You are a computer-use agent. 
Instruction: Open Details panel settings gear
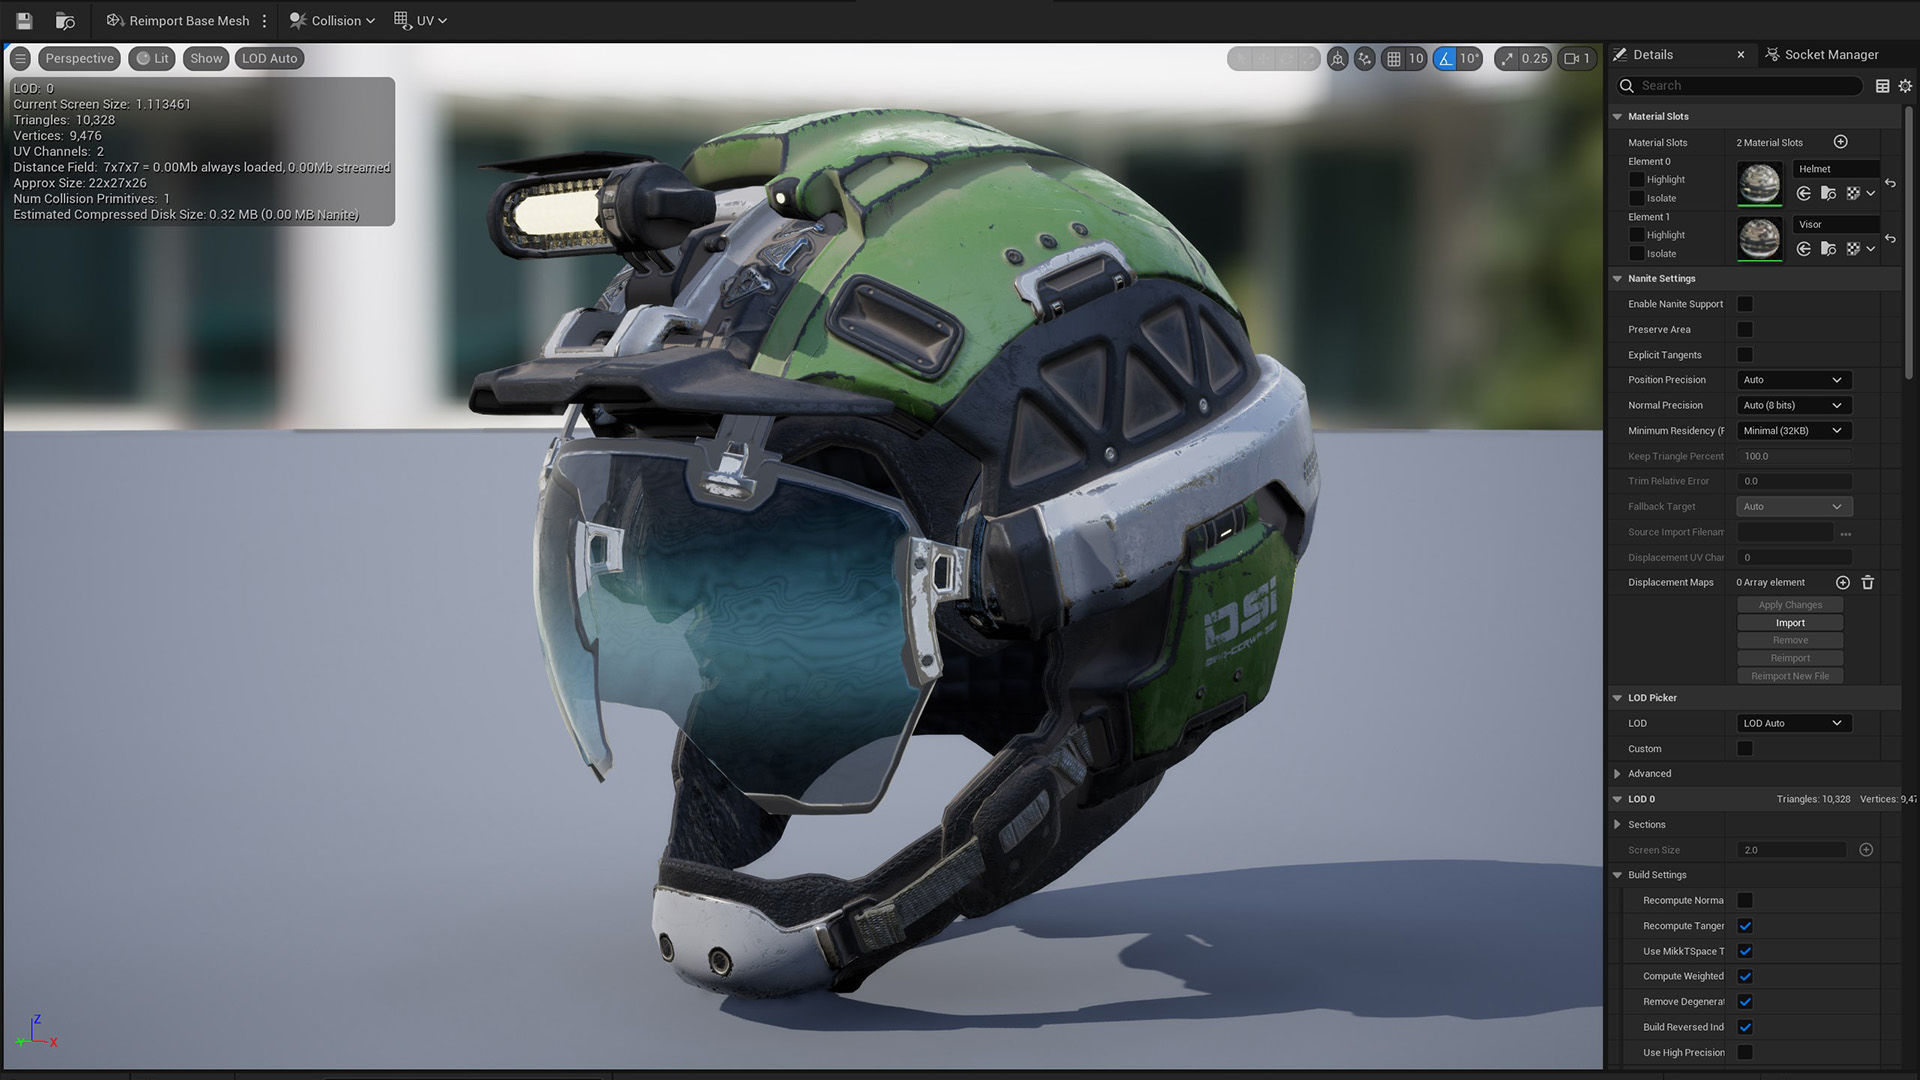coord(1905,86)
